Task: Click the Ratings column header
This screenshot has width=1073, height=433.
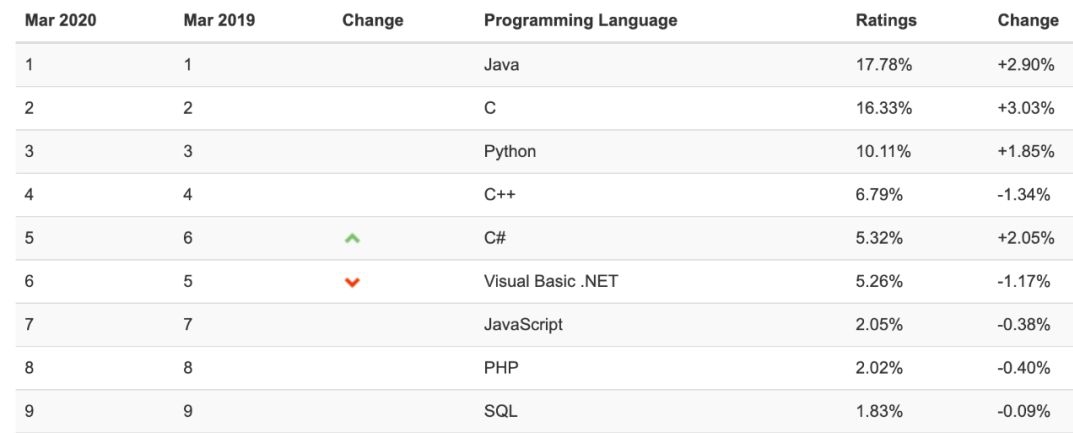Action: [885, 20]
